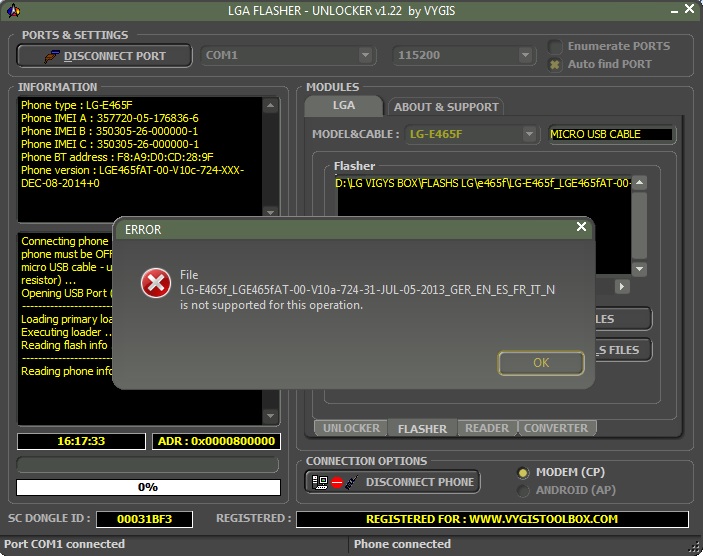703x556 pixels.
Task: Click the Phone type : LG-E465F line
Action: click(77, 105)
